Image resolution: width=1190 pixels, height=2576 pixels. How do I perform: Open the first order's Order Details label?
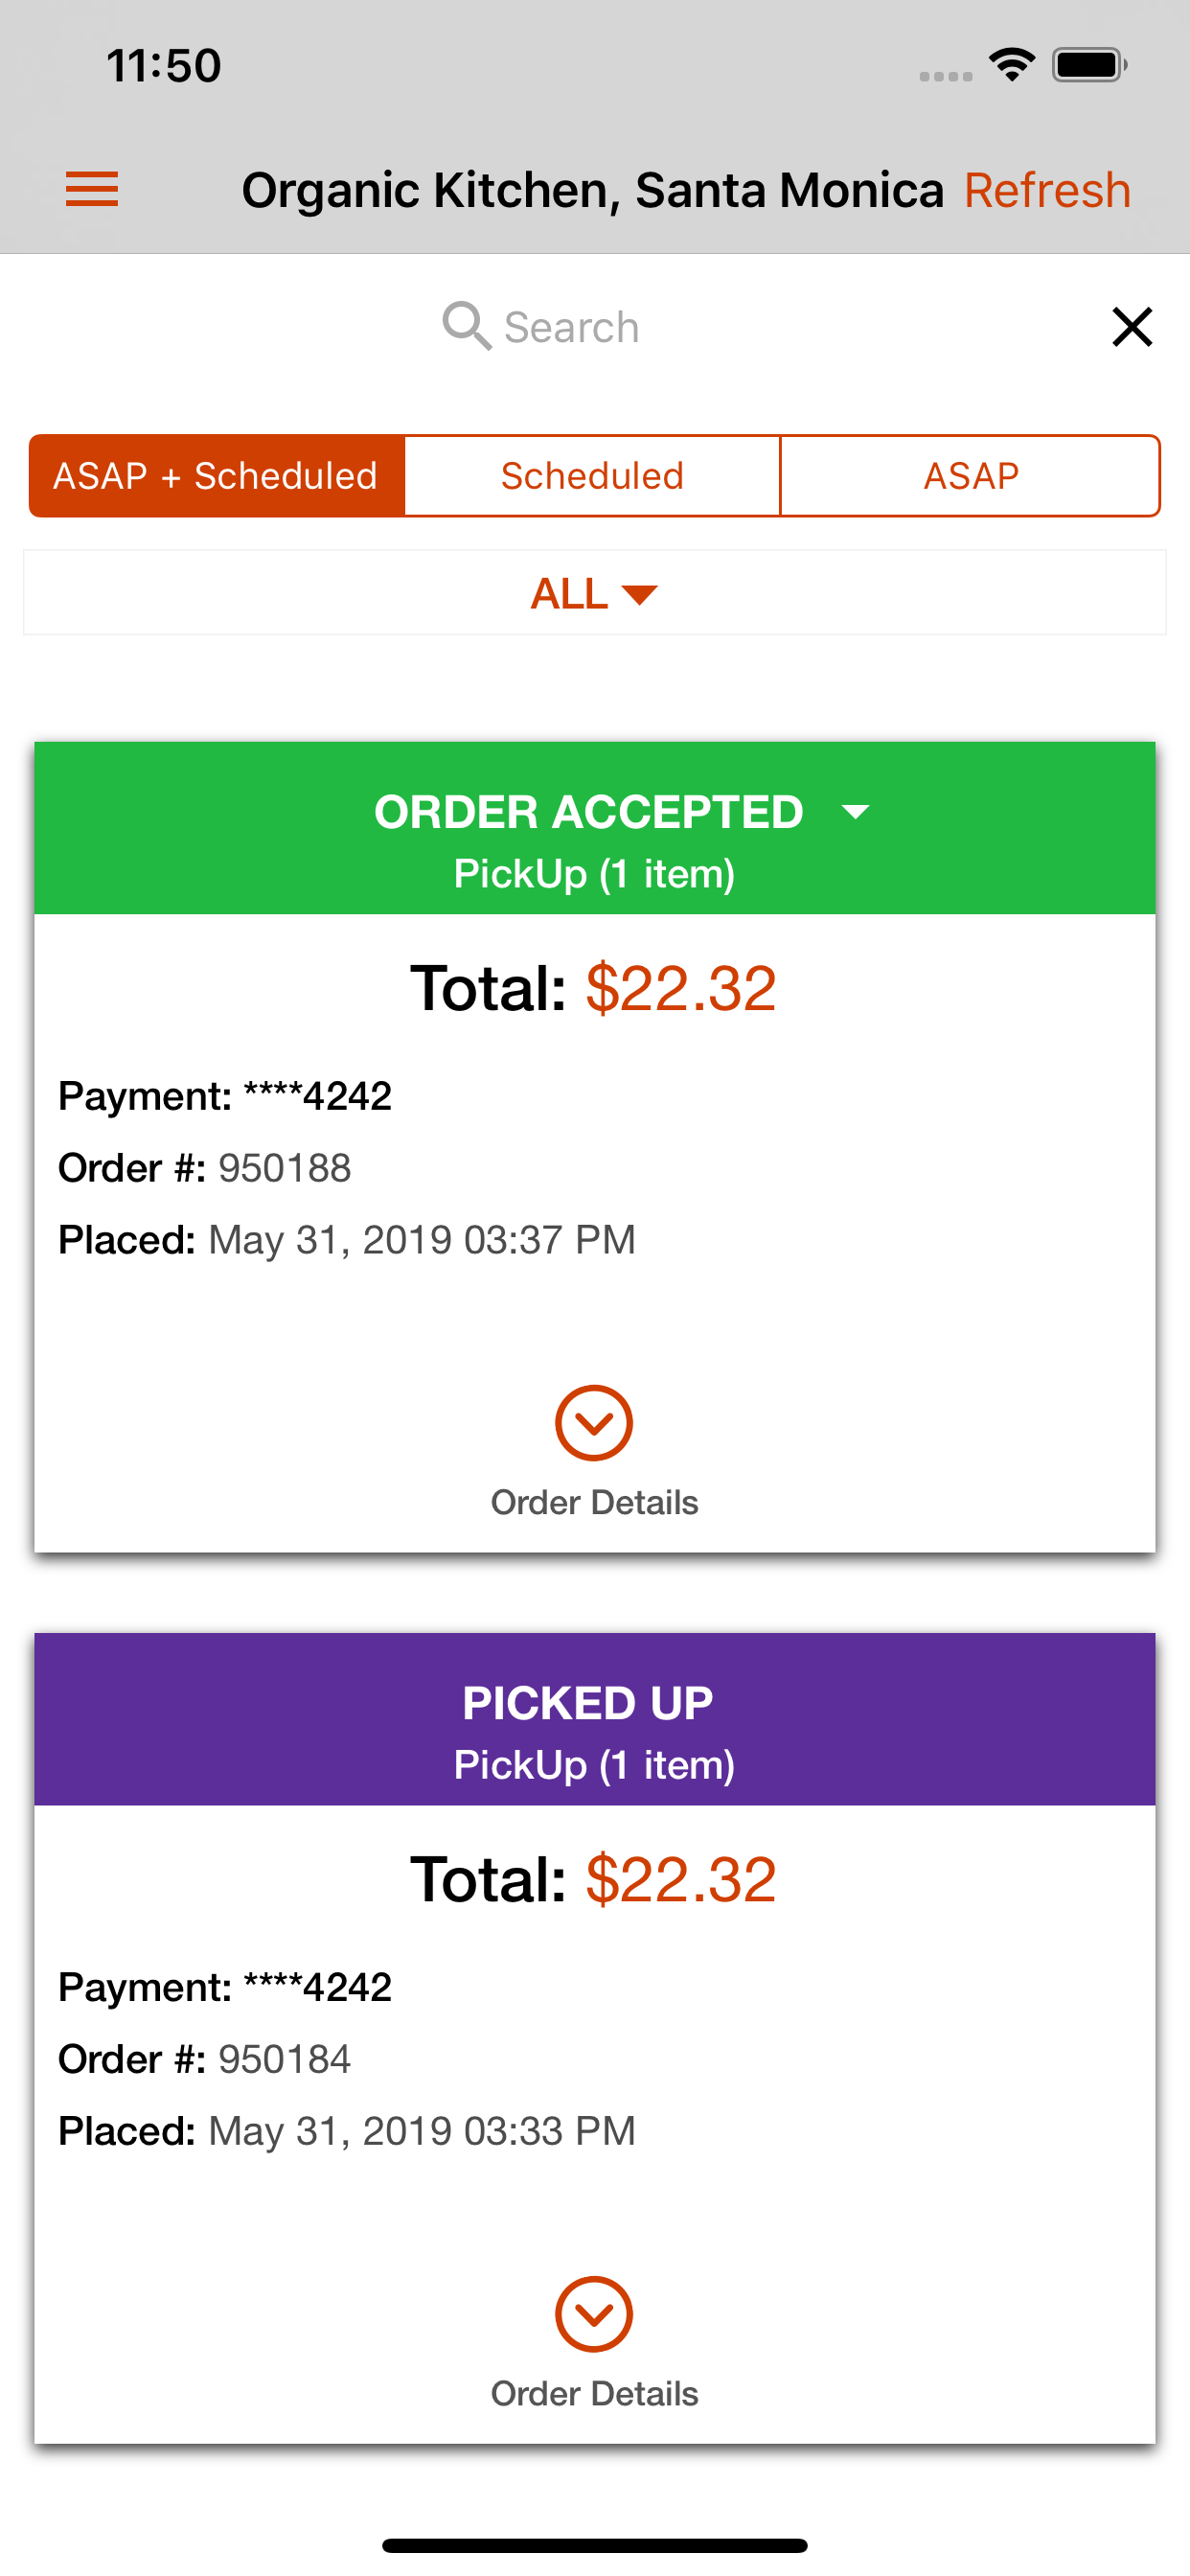[594, 1502]
